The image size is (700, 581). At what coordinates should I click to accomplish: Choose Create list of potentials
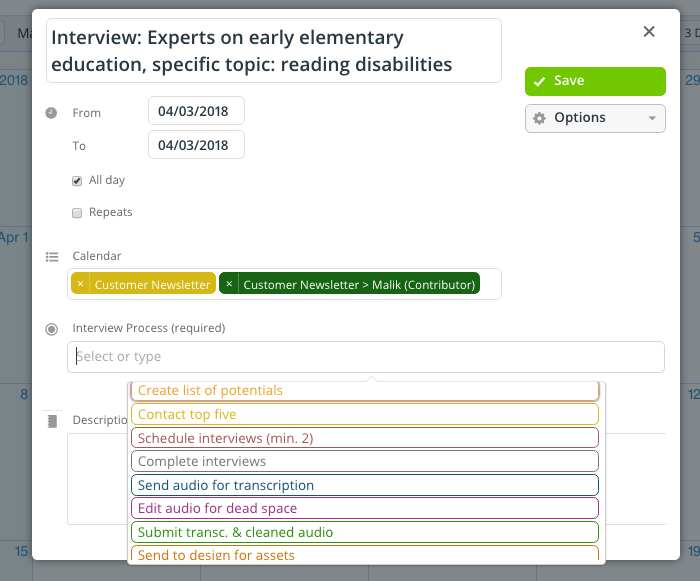365,391
